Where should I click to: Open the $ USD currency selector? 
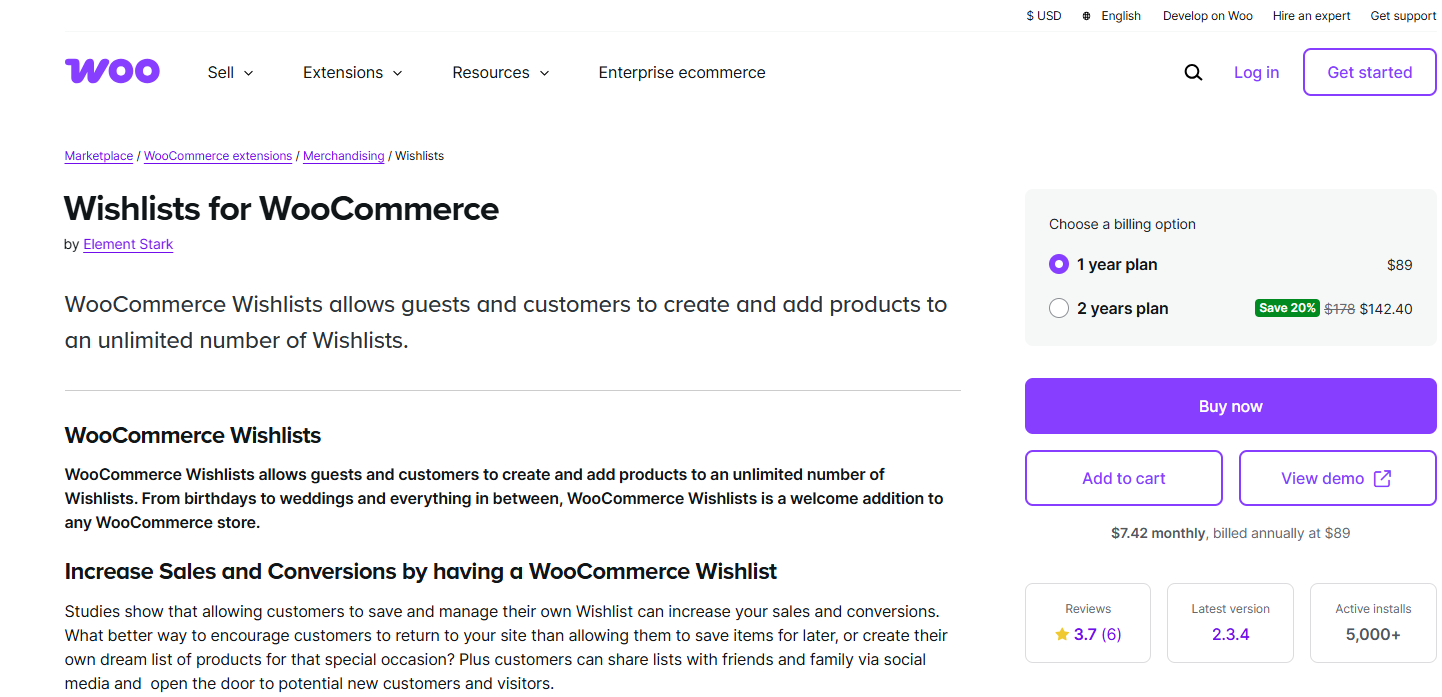click(1044, 16)
